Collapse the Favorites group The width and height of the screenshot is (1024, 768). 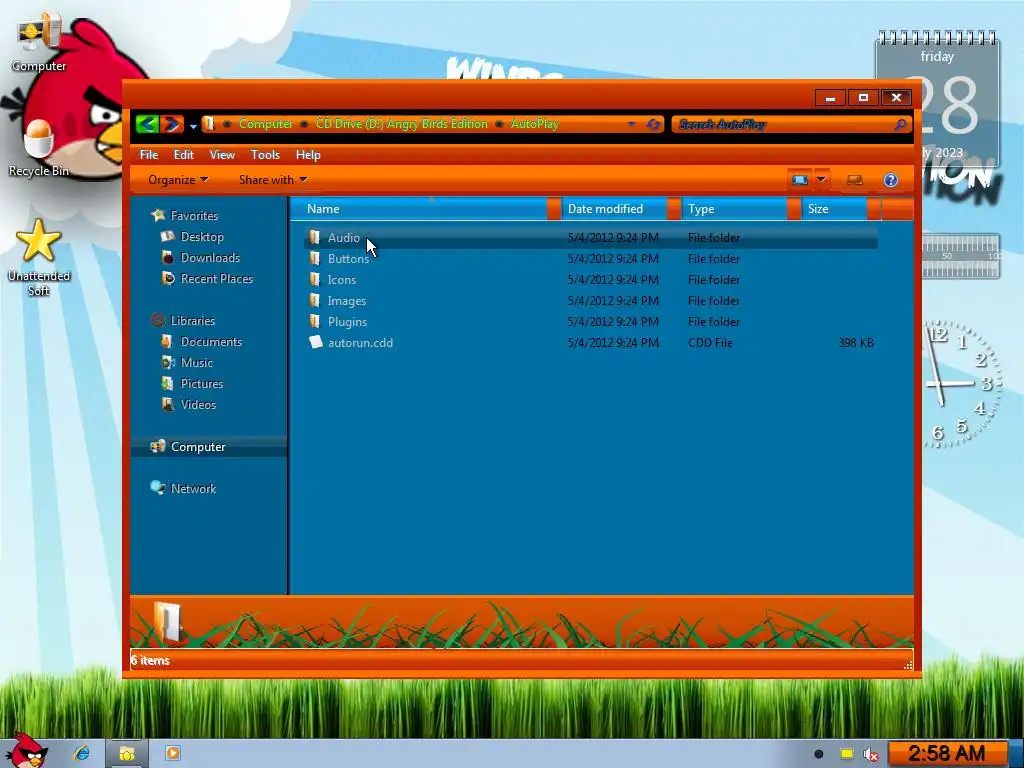pyautogui.click(x=194, y=216)
